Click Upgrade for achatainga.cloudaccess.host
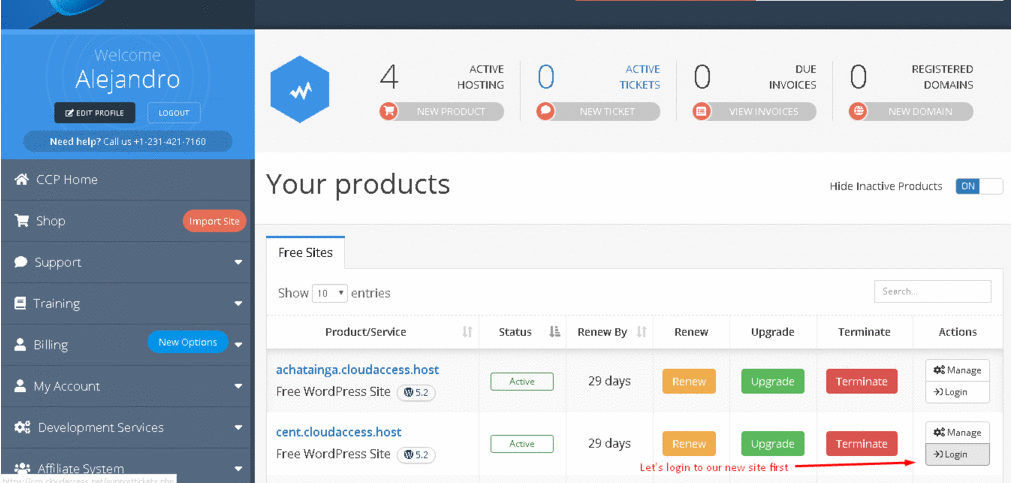This screenshot has height=483, width=1012. pyautogui.click(x=772, y=382)
